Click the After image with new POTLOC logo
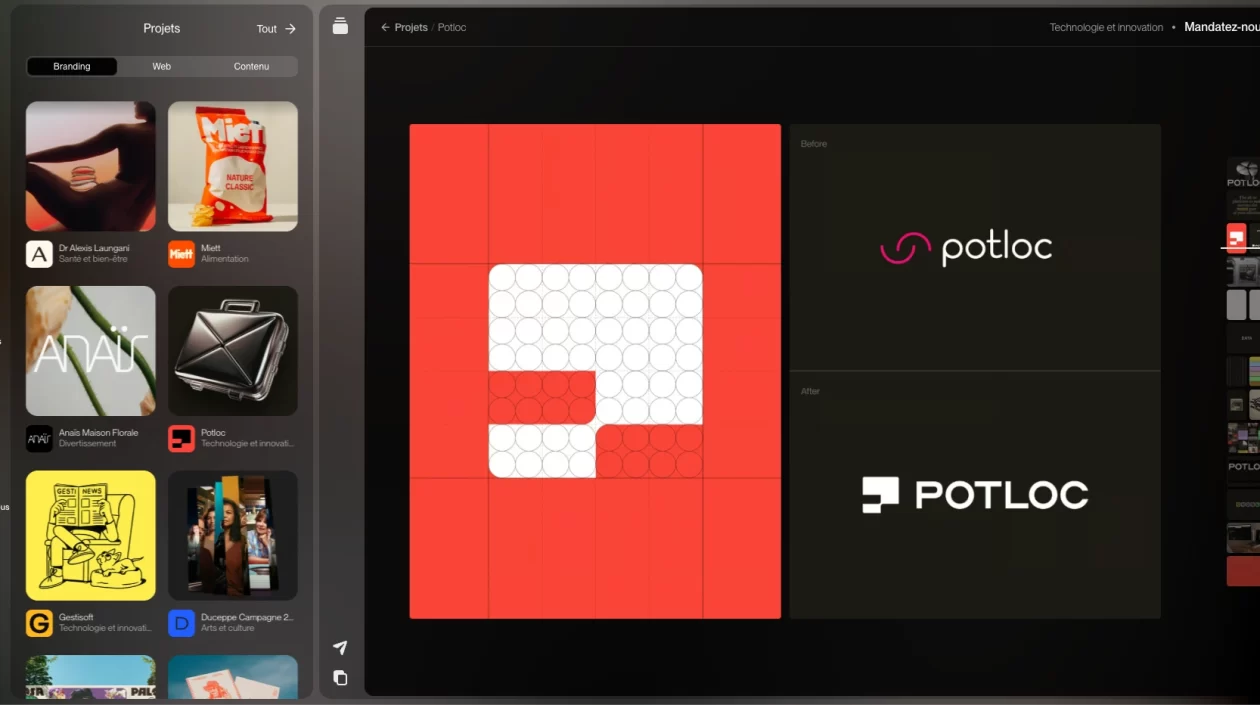 coord(975,495)
